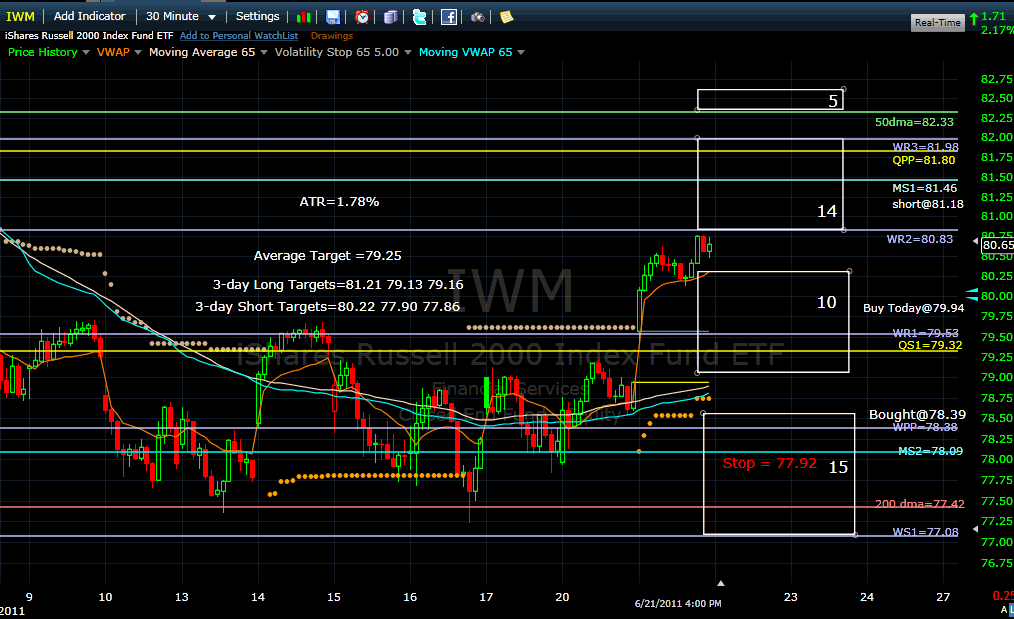The image size is (1014, 619).
Task: Share the chart on Facebook
Action: coord(449,17)
